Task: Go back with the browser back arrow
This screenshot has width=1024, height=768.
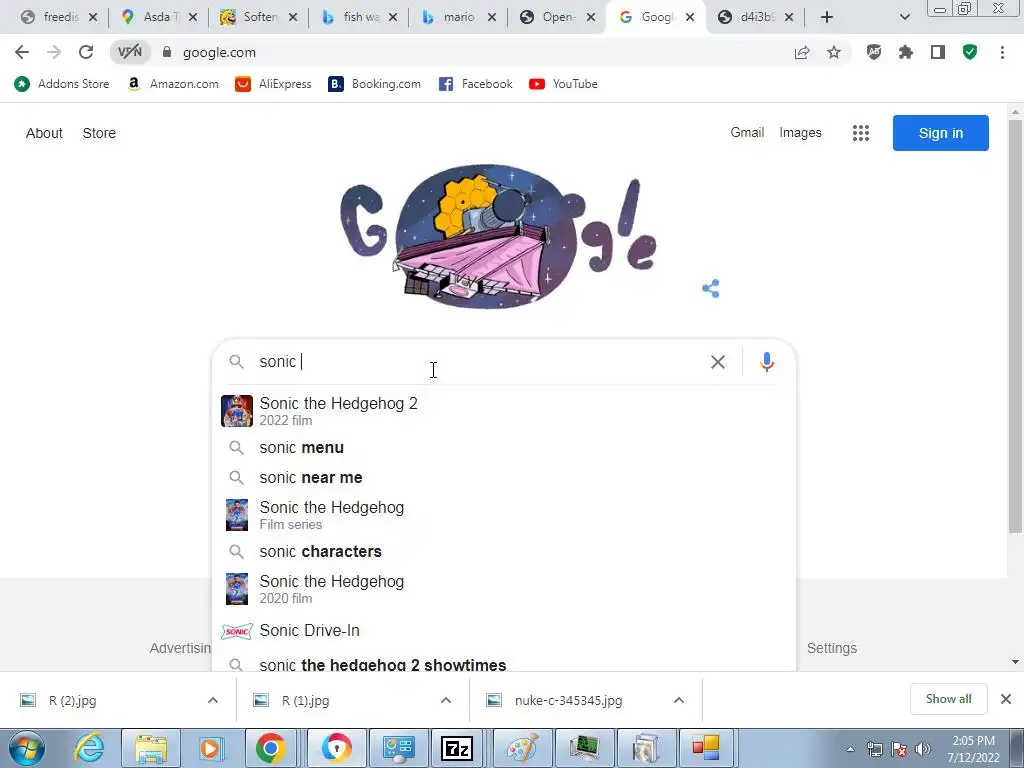Action: pos(22,52)
